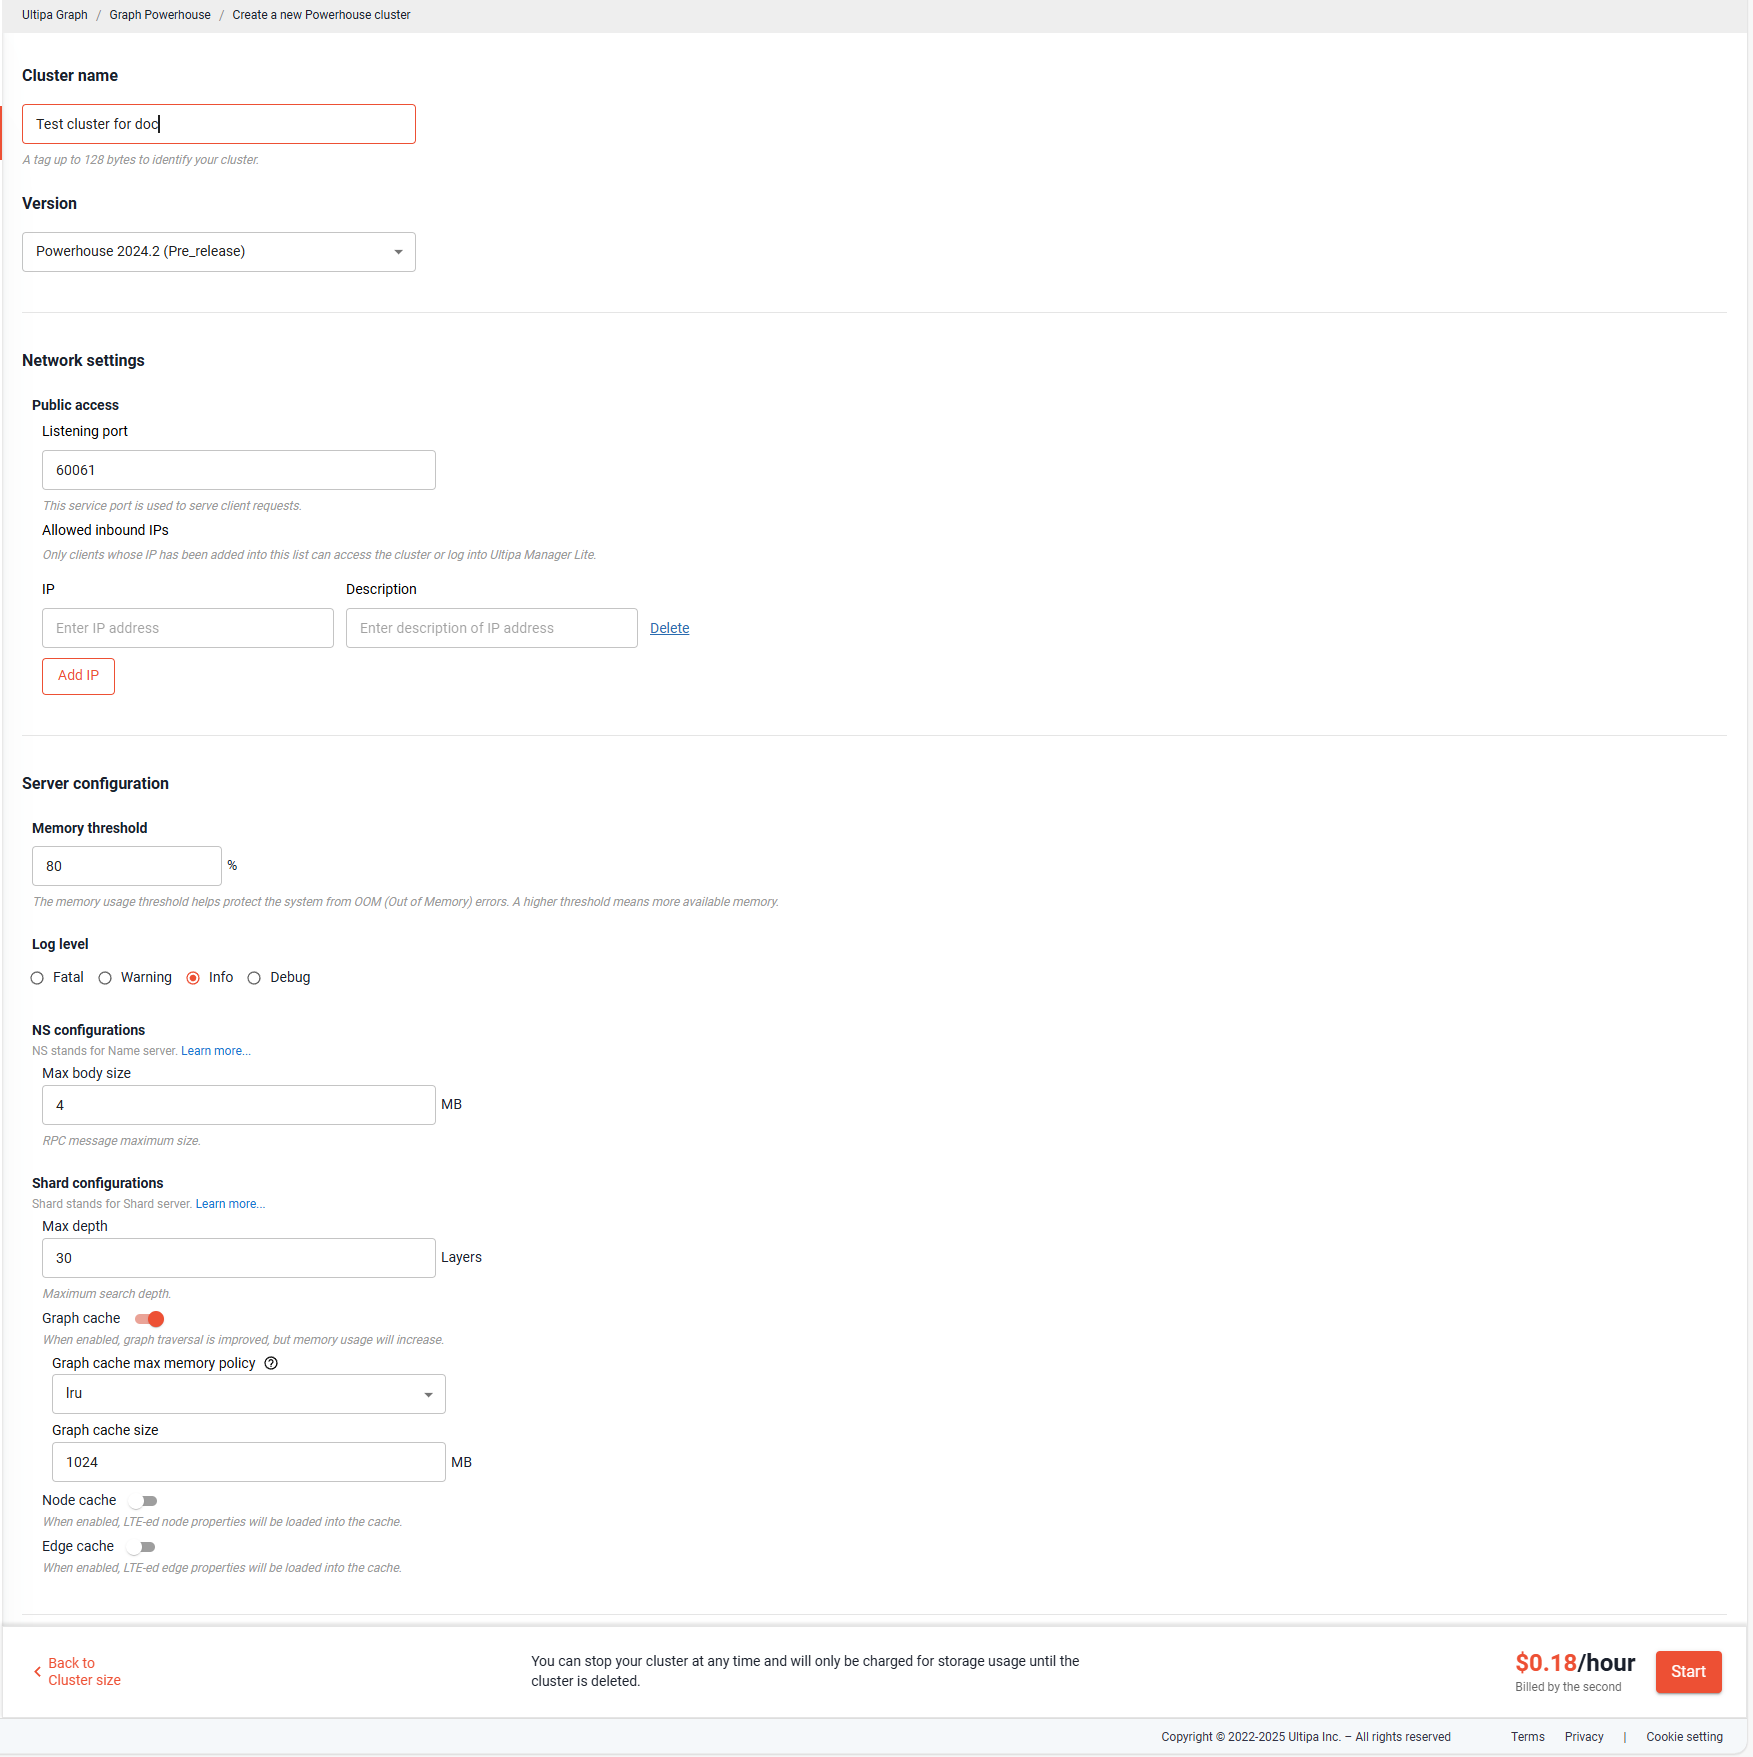Open the Version dropdown
Image resolution: width=1753 pixels, height=1757 pixels.
(218, 252)
